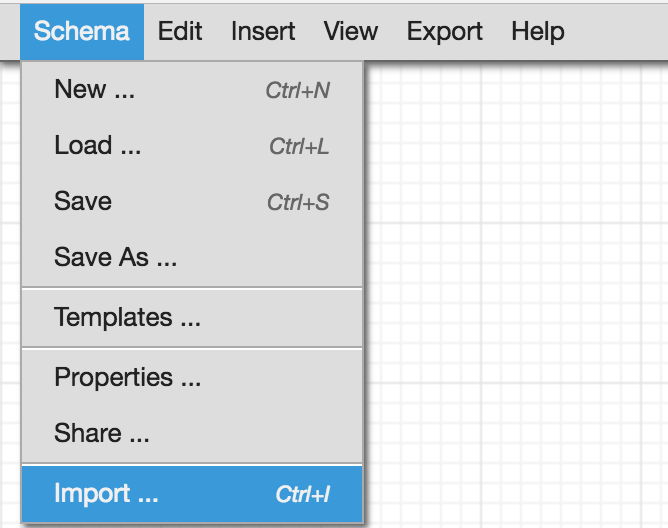Image resolution: width=668 pixels, height=528 pixels.
Task: Click the empty grid canvas area
Action: tap(515, 294)
